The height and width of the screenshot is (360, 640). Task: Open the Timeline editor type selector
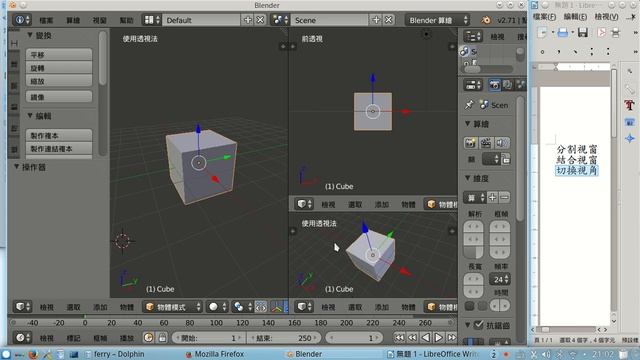pyautogui.click(x=23, y=338)
